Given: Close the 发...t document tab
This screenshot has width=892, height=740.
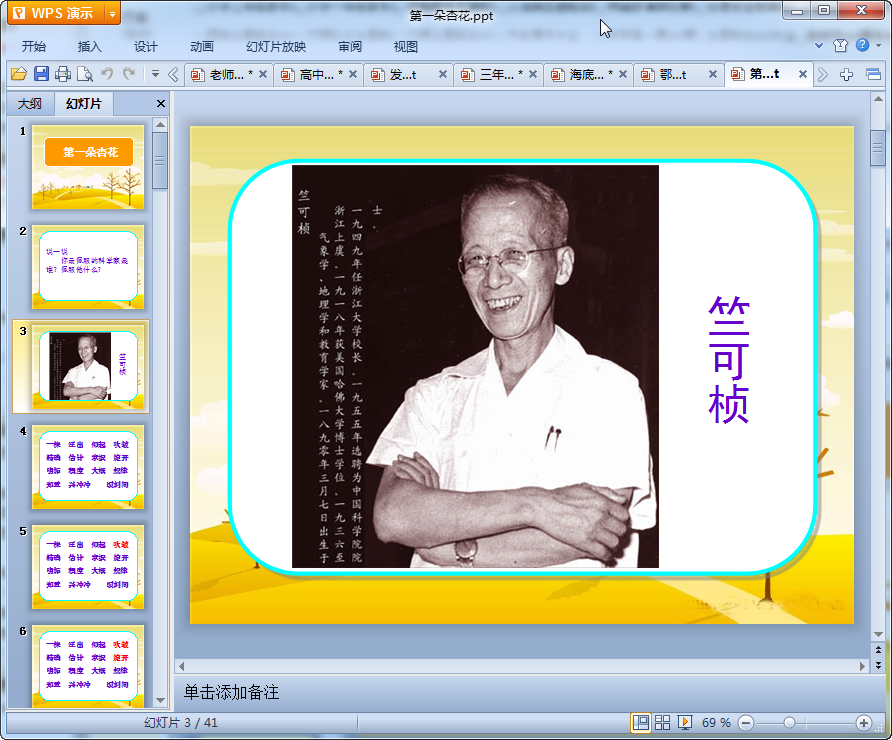Looking at the screenshot, I should pos(443,74).
